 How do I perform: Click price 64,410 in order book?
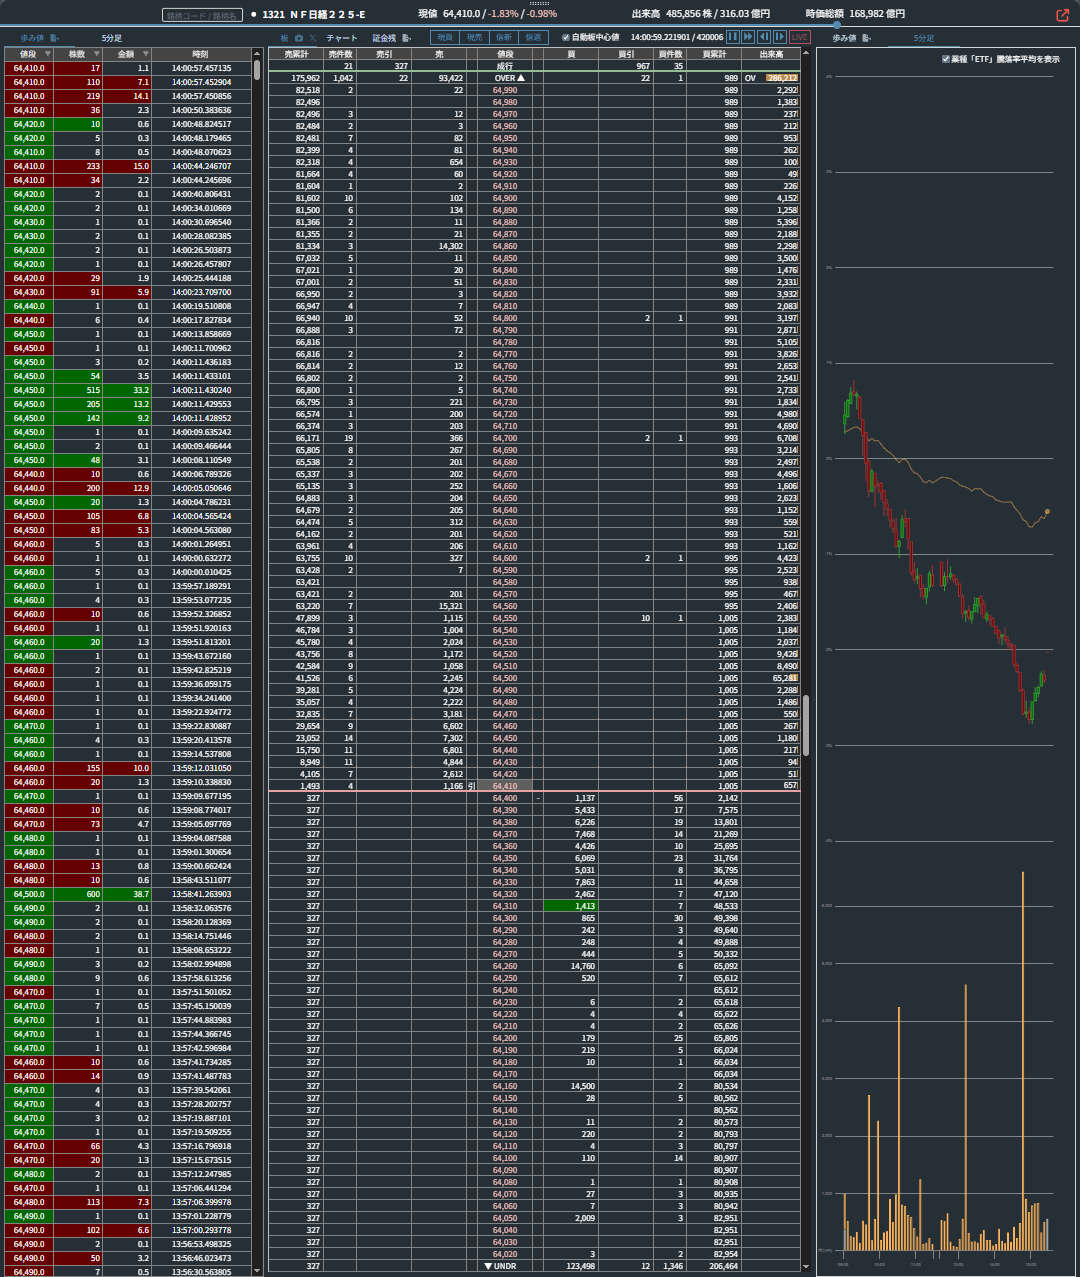pyautogui.click(x=505, y=786)
